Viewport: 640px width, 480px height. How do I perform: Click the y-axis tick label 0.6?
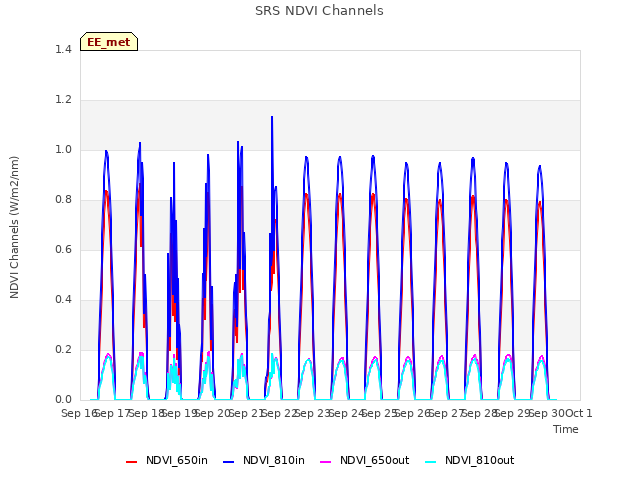click(x=63, y=250)
